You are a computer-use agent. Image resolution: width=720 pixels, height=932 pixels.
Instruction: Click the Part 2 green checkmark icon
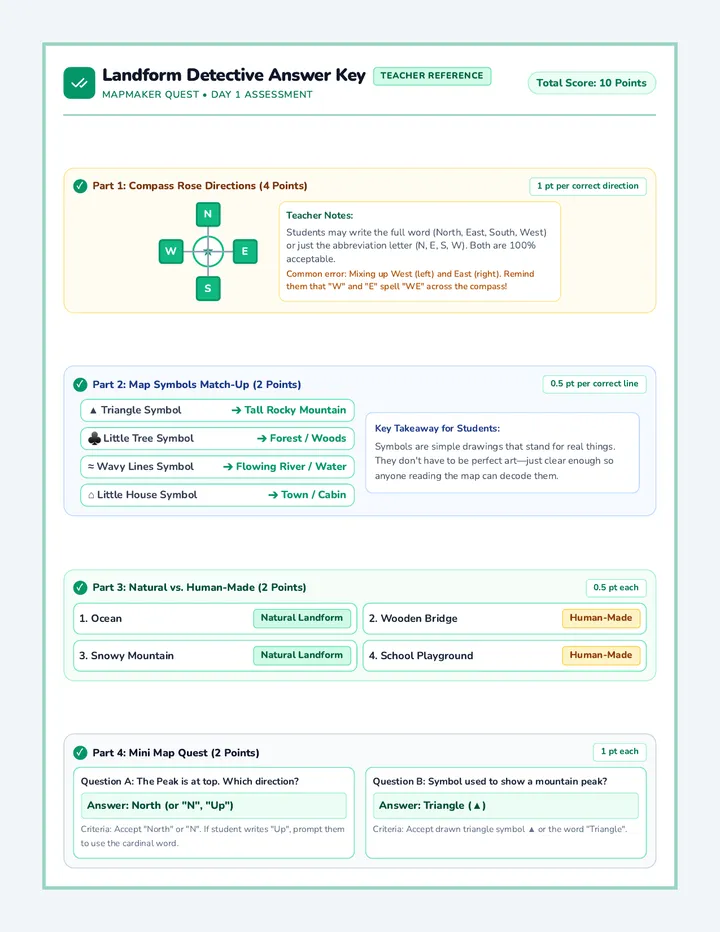(x=80, y=385)
